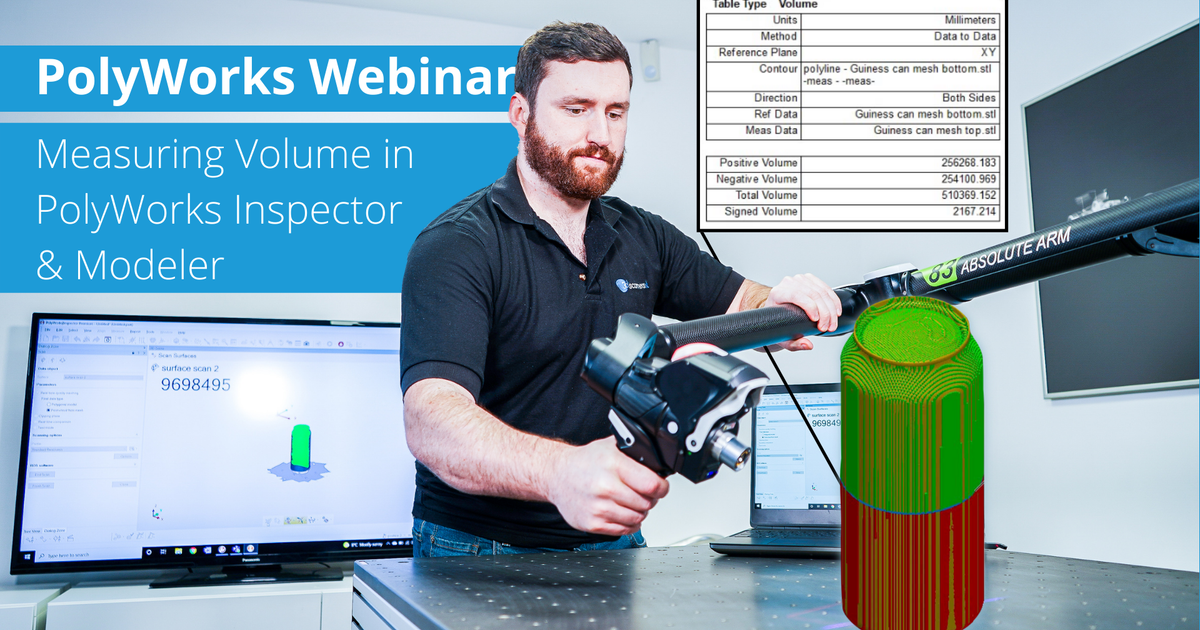
Task: Select the Polygonal model radio button
Action: (x=49, y=404)
